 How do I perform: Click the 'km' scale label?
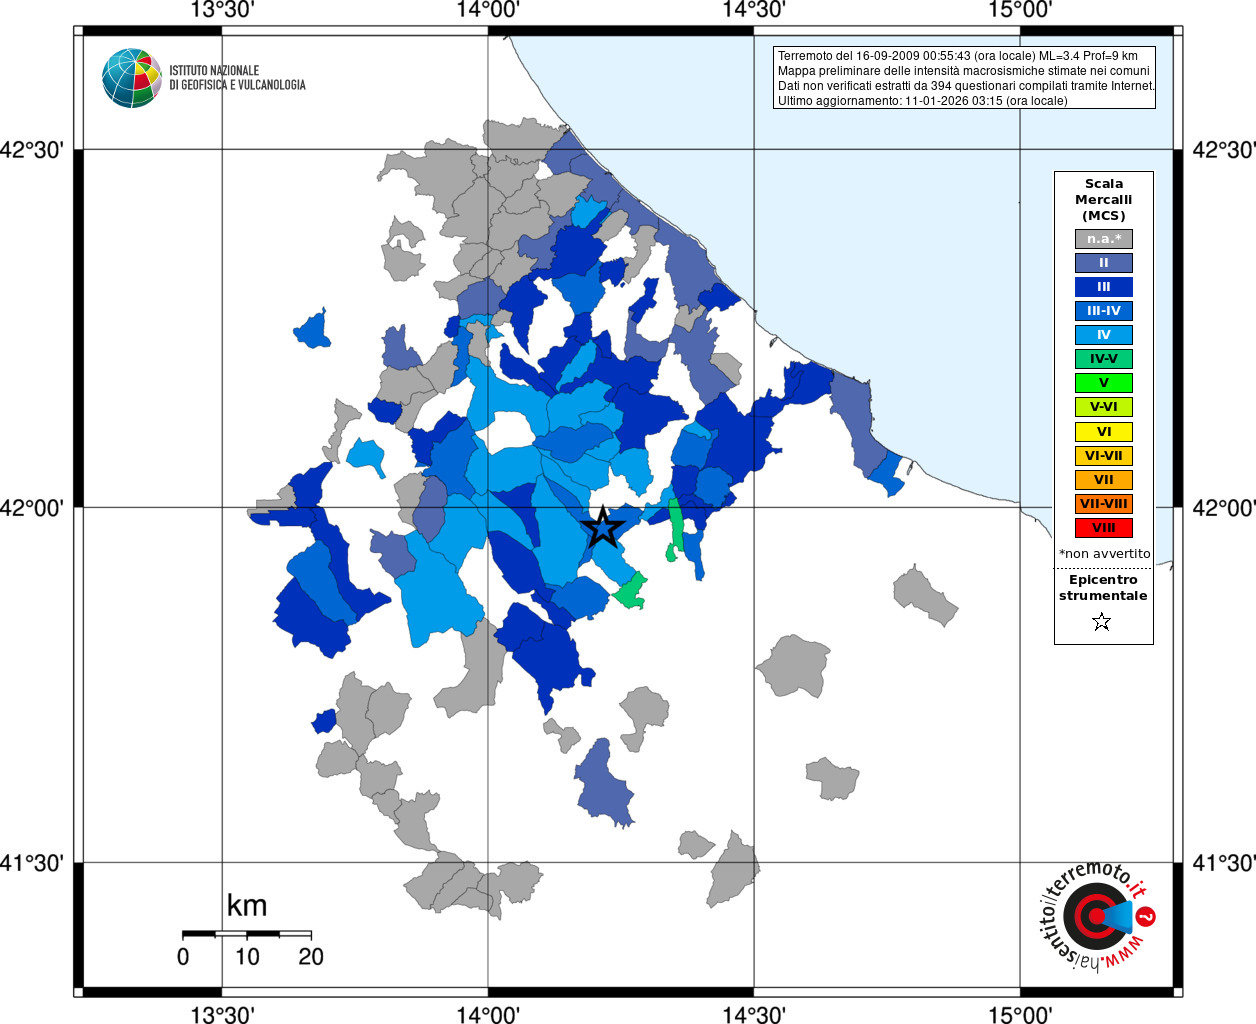point(247,906)
